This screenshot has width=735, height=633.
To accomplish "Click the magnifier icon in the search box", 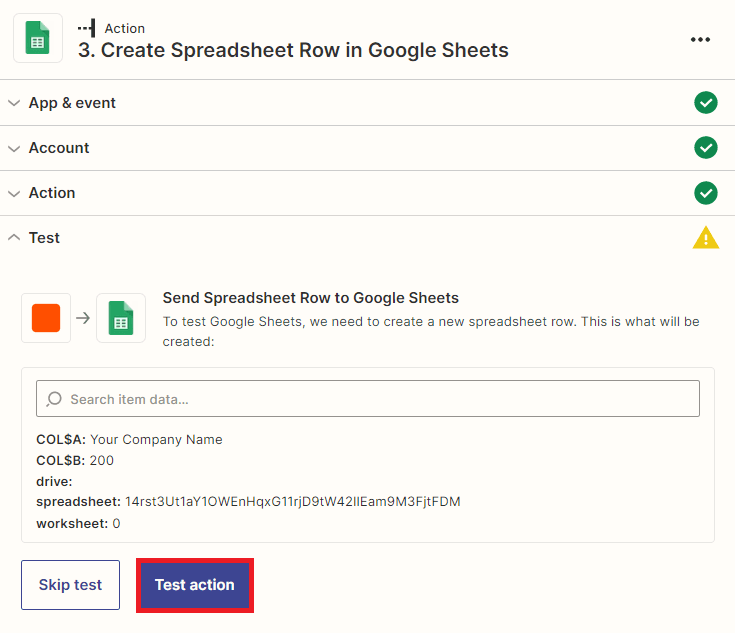I will [x=54, y=399].
